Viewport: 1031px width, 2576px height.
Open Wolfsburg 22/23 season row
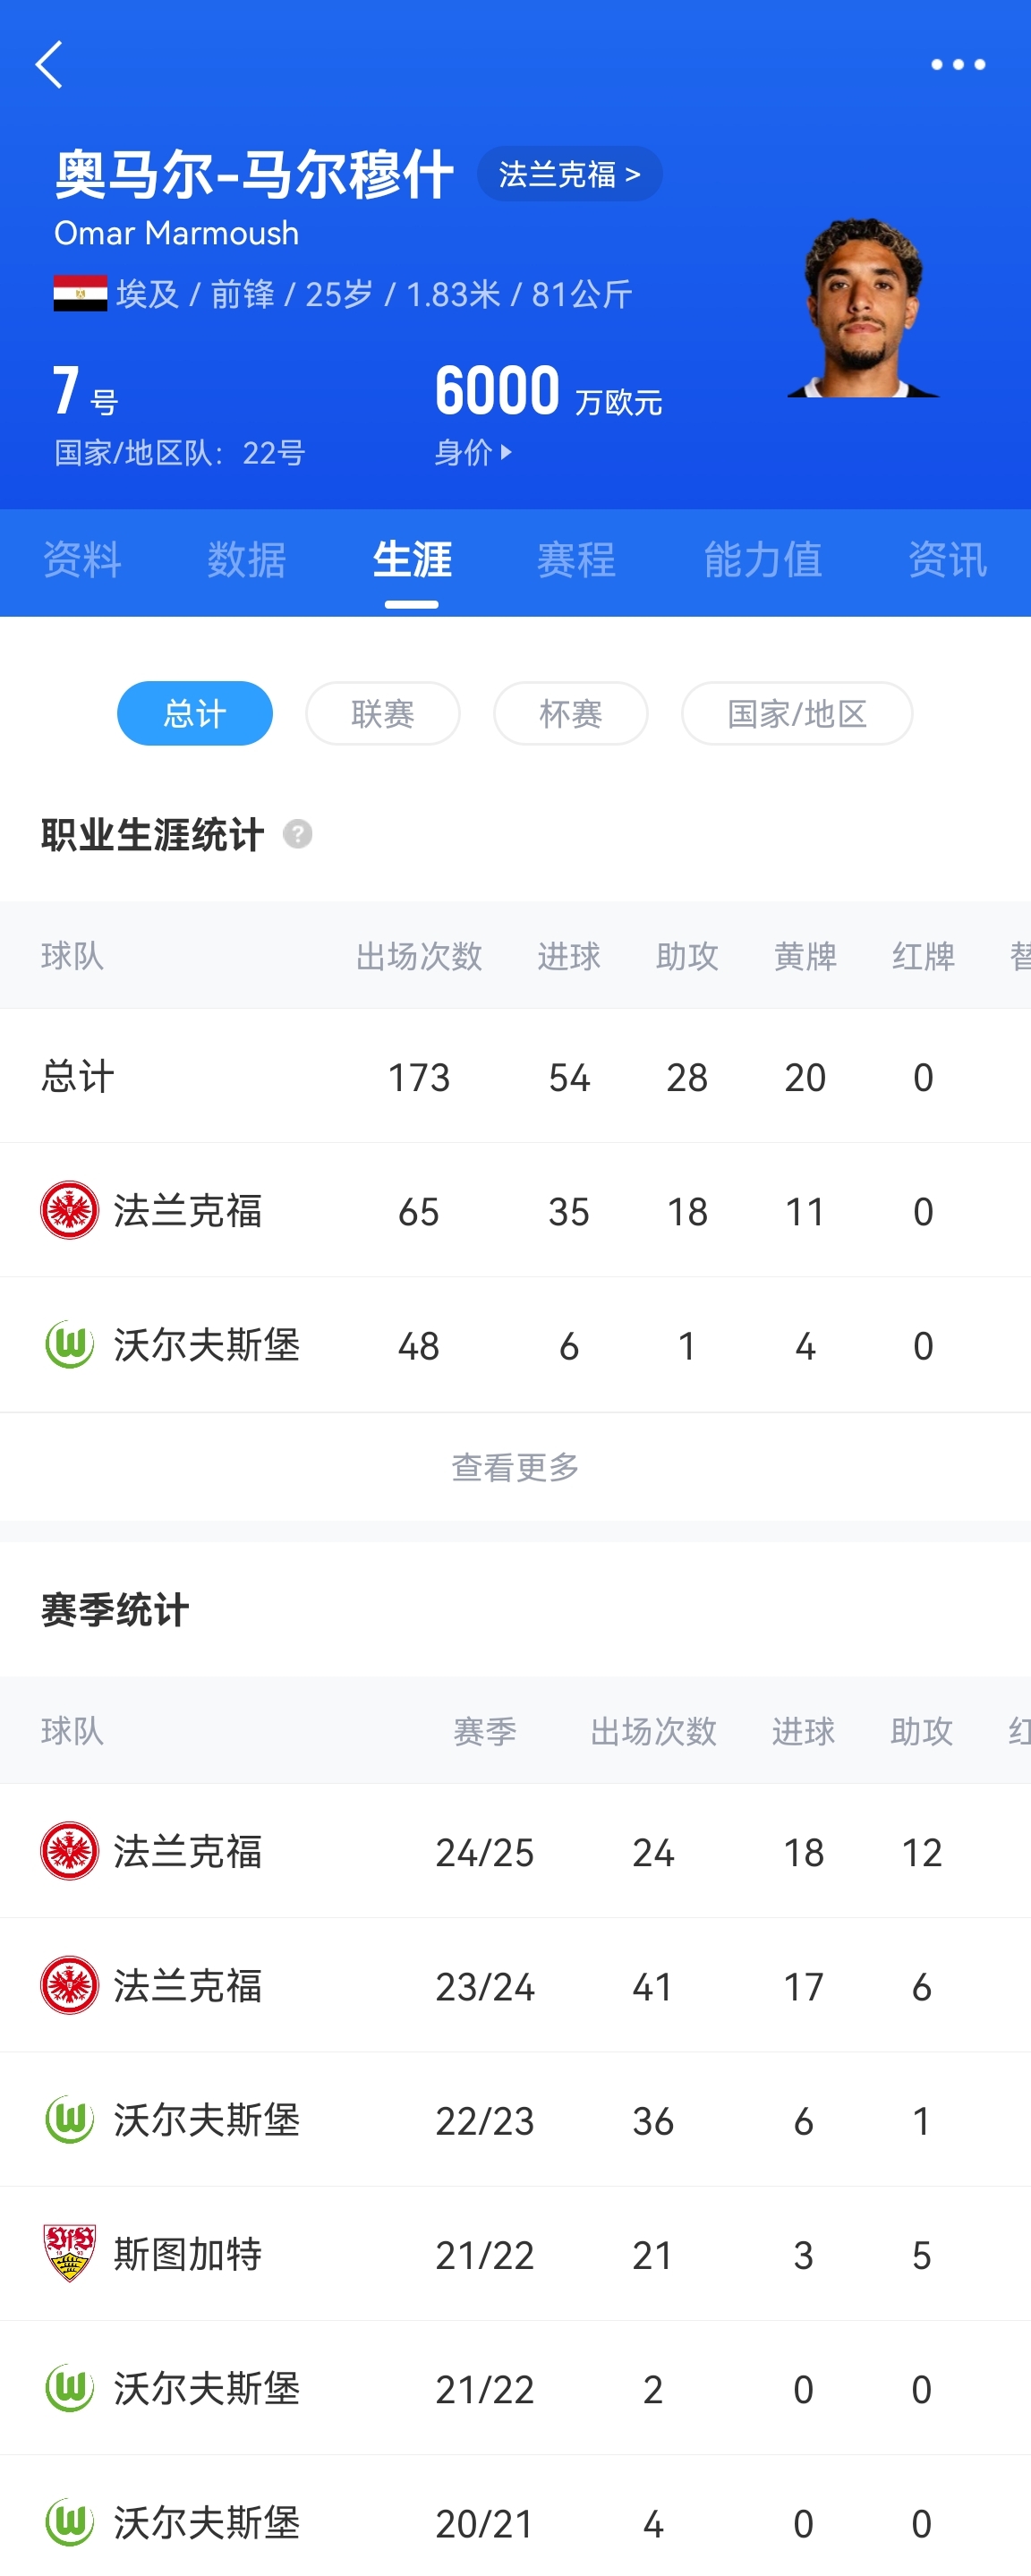[x=515, y=2120]
